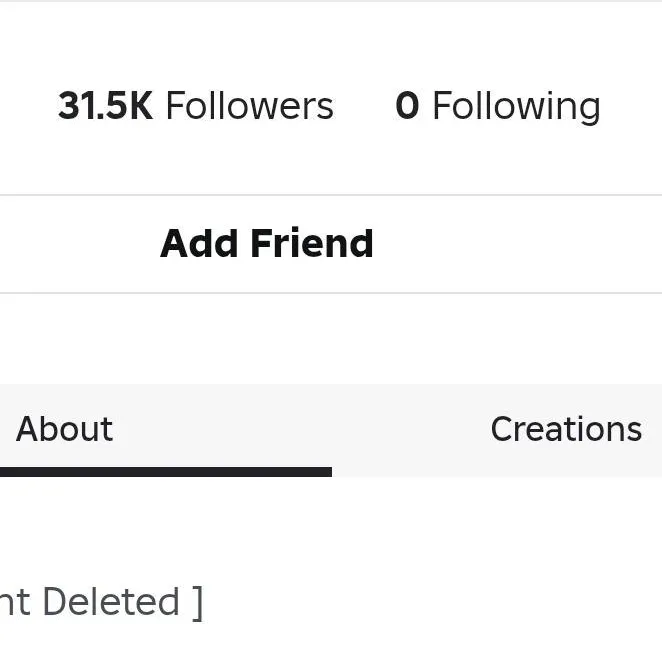Click the word Deleted in the description

tap(111, 602)
